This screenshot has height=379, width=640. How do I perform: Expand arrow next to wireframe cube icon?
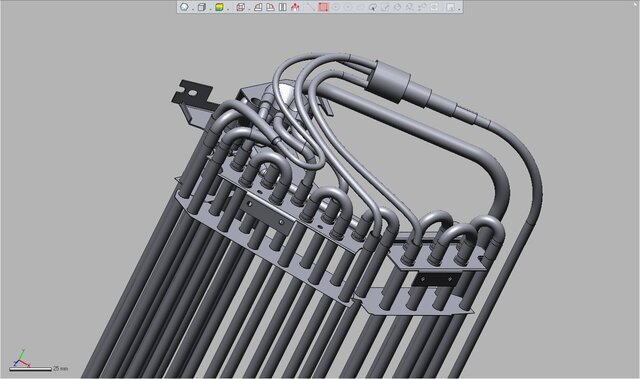click(249, 9)
